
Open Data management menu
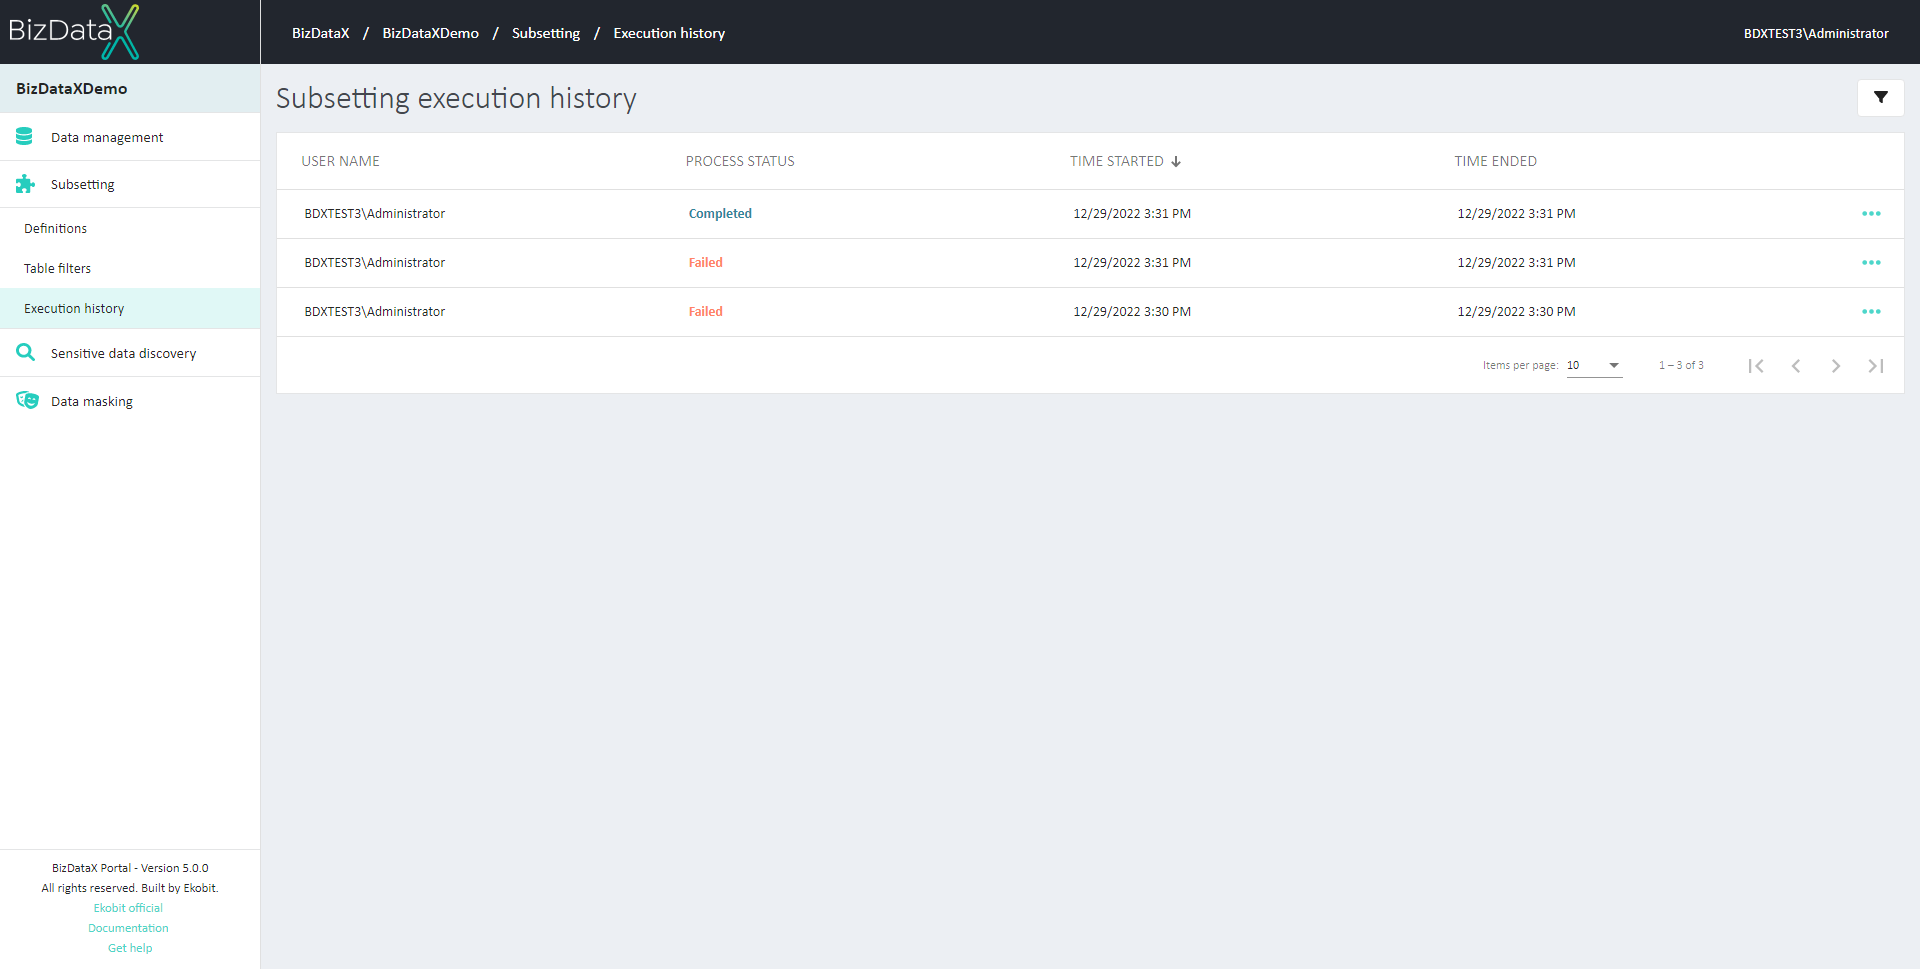click(130, 137)
